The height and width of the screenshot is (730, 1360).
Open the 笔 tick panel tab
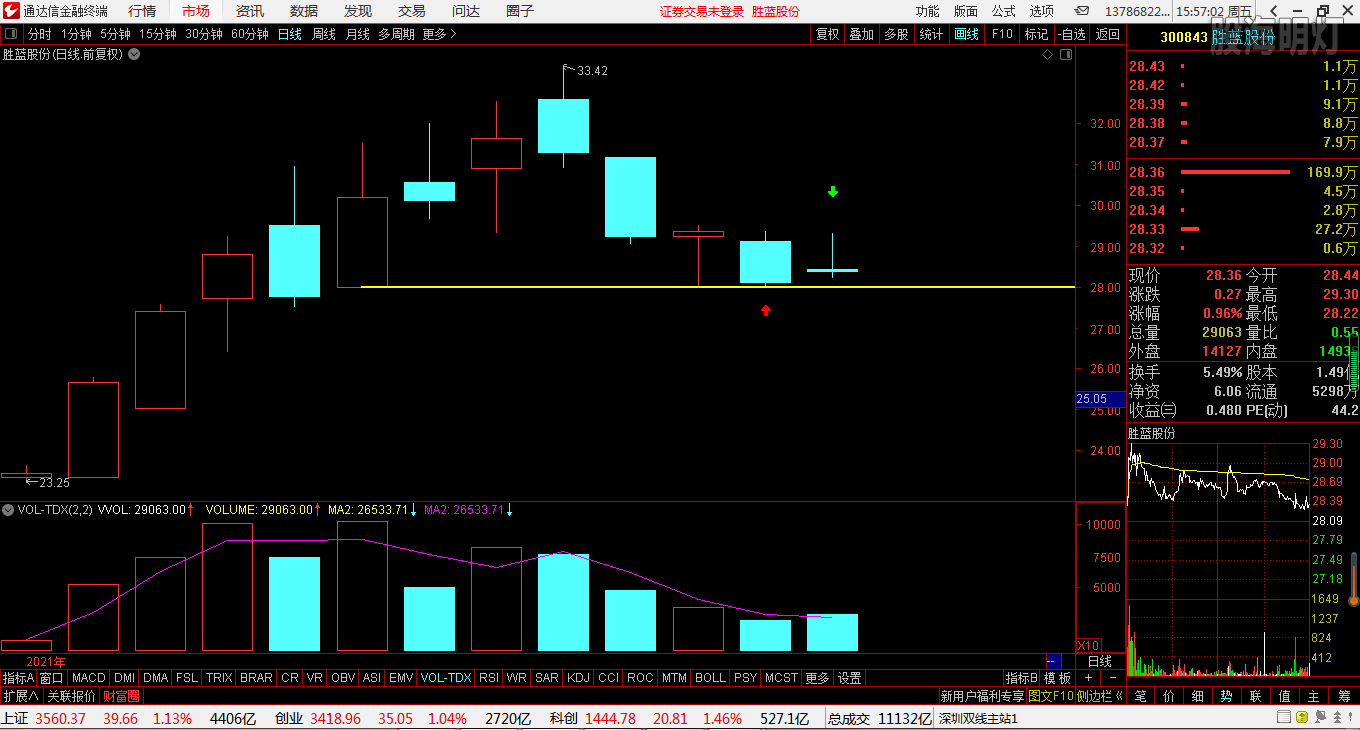(x=1140, y=696)
